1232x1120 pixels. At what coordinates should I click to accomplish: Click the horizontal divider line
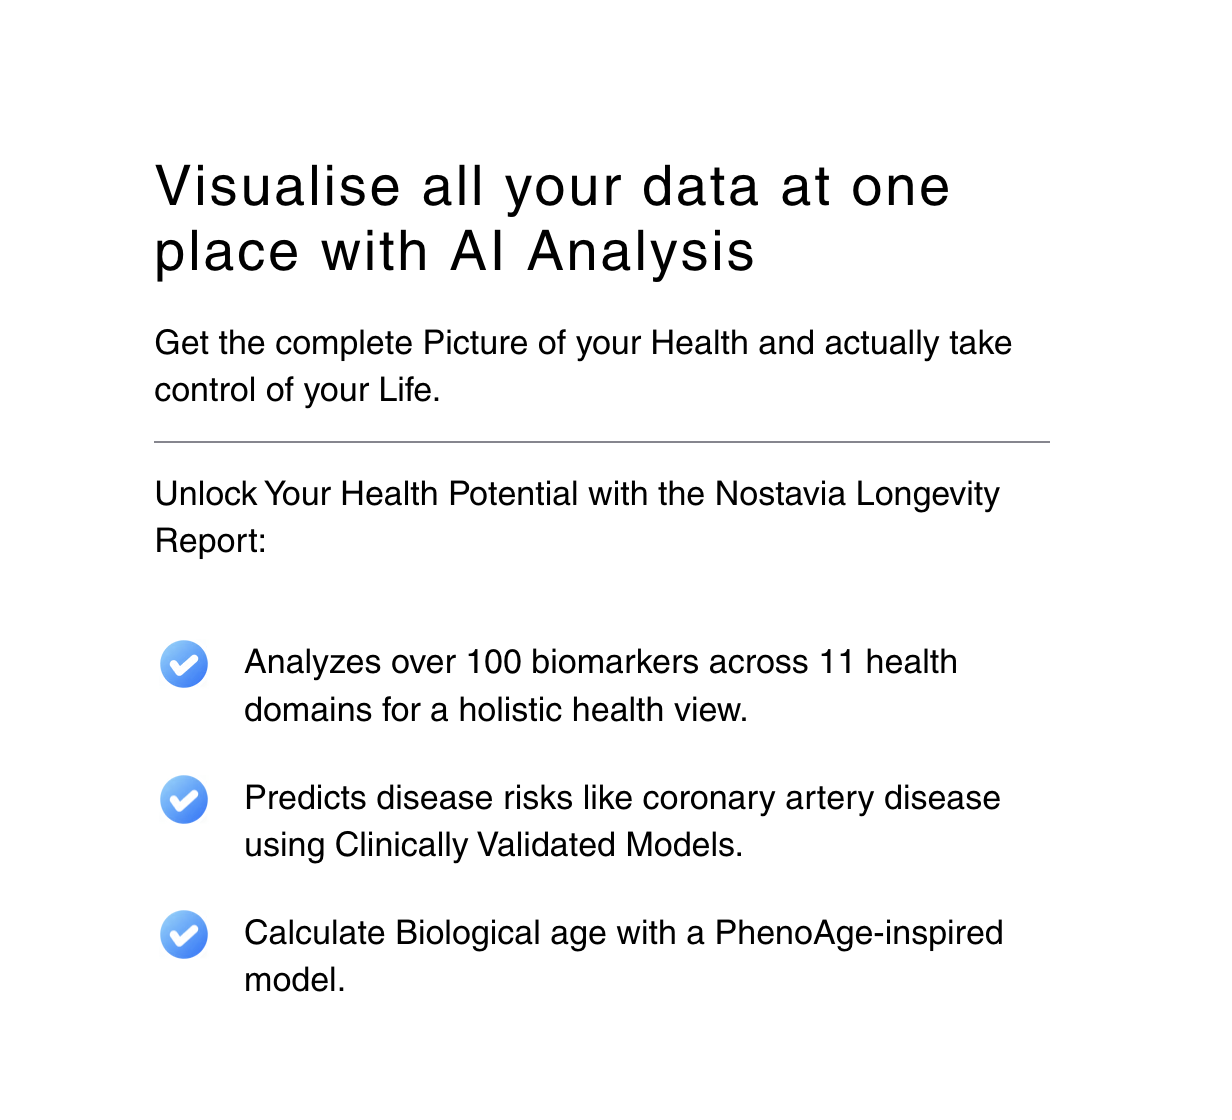(601, 441)
